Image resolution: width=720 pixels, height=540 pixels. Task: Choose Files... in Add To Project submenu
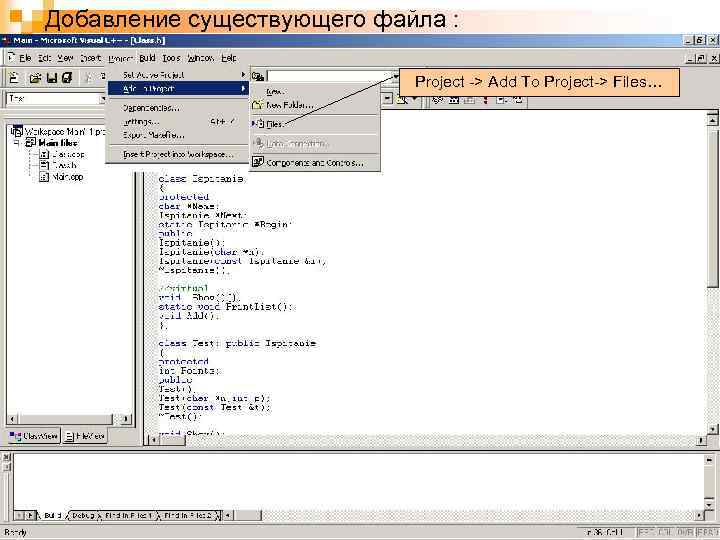[x=315, y=124]
